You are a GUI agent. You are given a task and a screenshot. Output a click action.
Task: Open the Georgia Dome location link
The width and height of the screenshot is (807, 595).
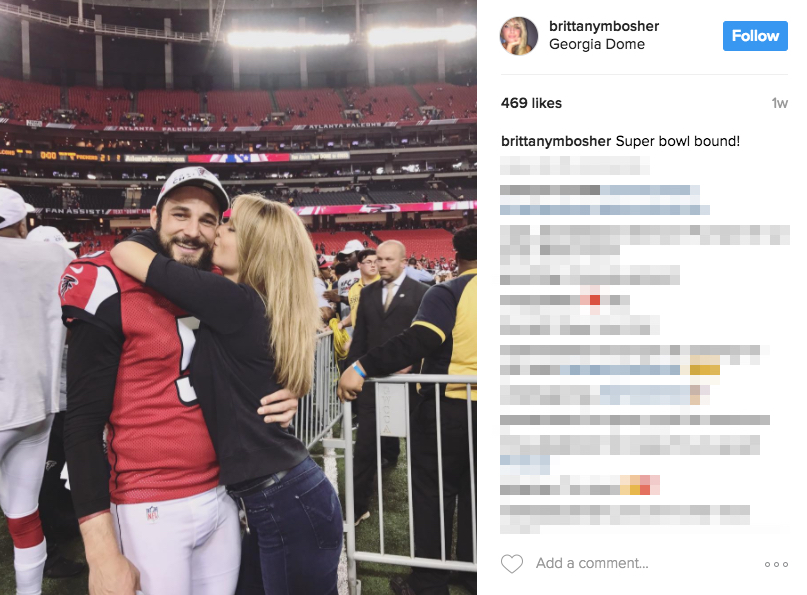coord(597,44)
